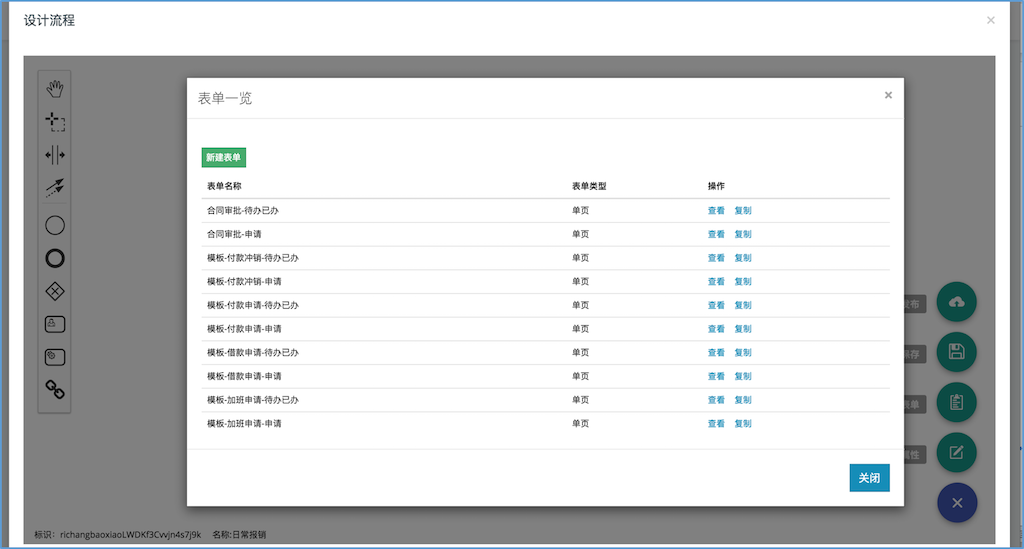This screenshot has width=1024, height=549.
Task: Click 复制 for 合同审批-申请
Action: (x=743, y=234)
